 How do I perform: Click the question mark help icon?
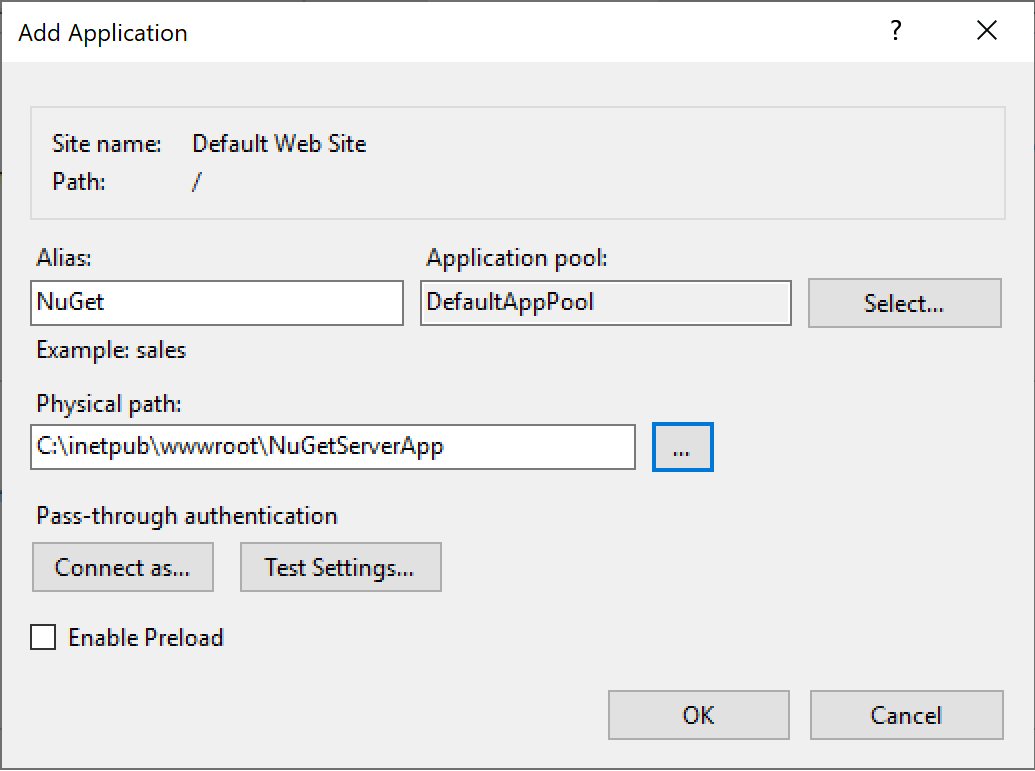(x=895, y=30)
